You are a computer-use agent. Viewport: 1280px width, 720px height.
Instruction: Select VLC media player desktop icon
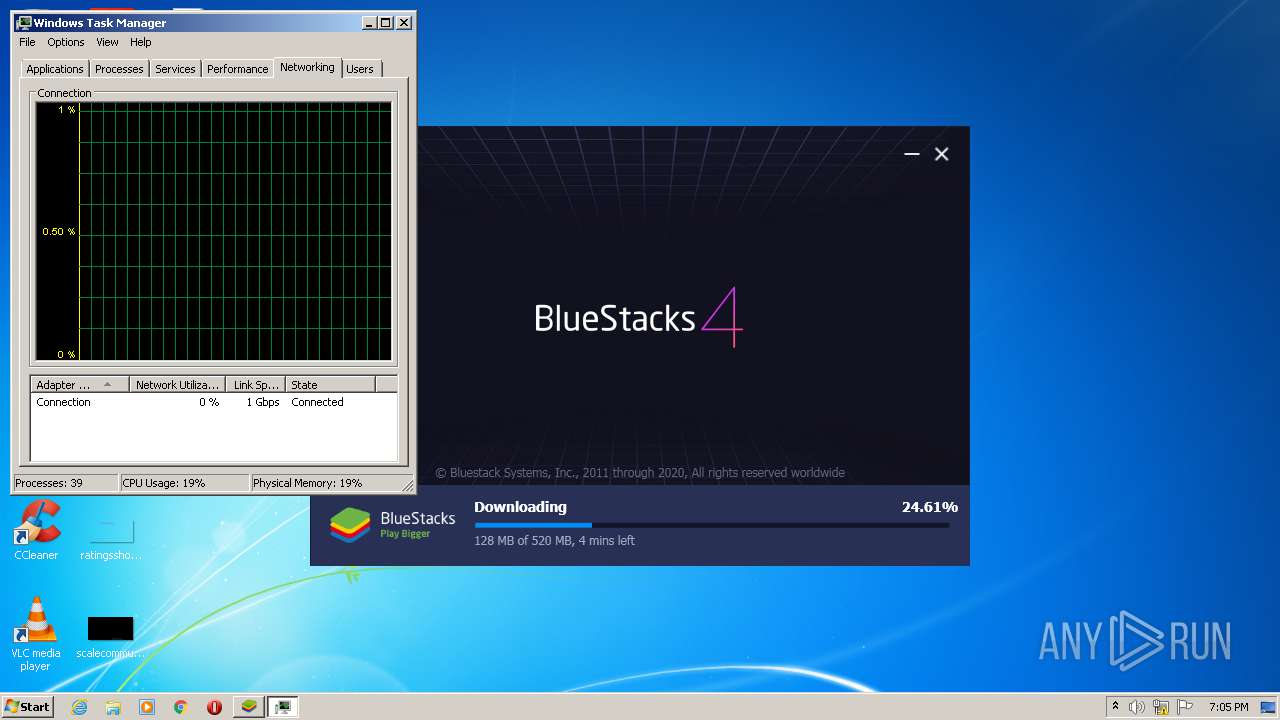(36, 634)
